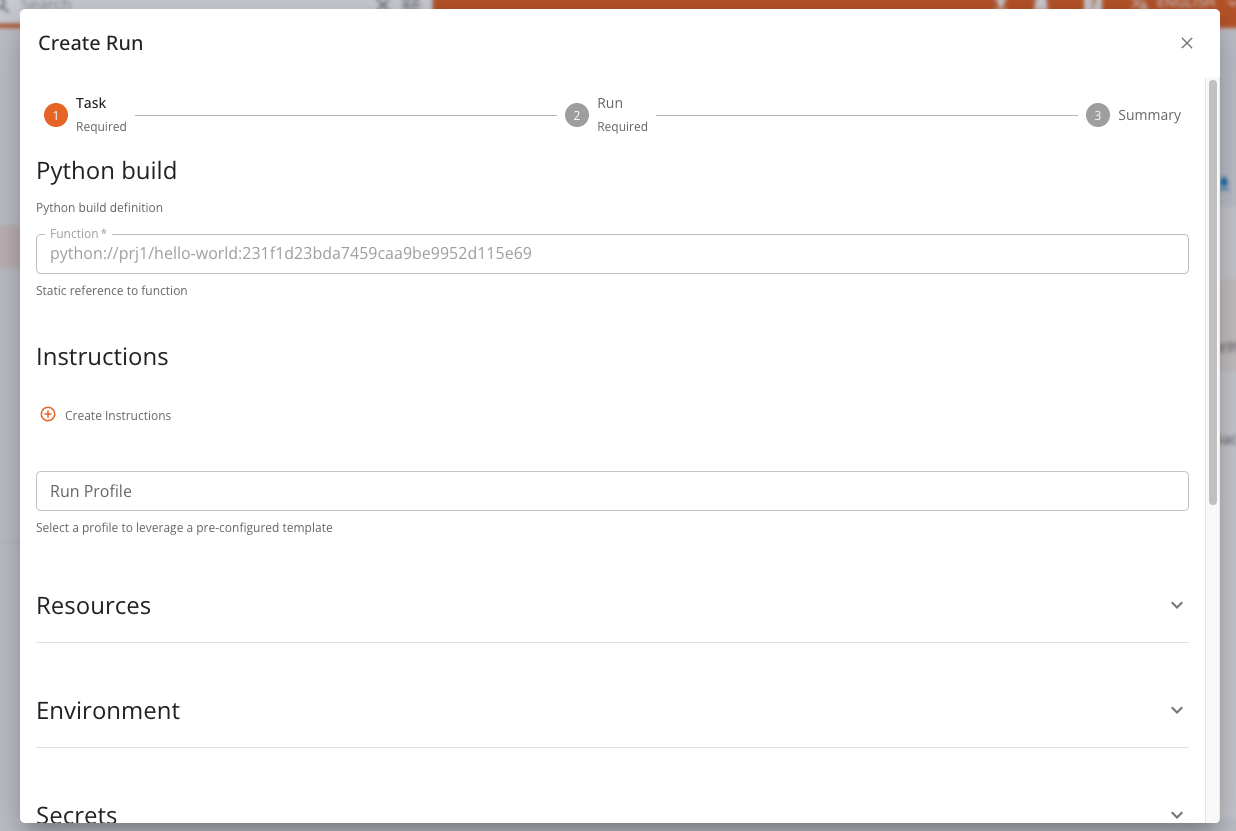Click the Create Instructions text link

pyautogui.click(x=118, y=415)
